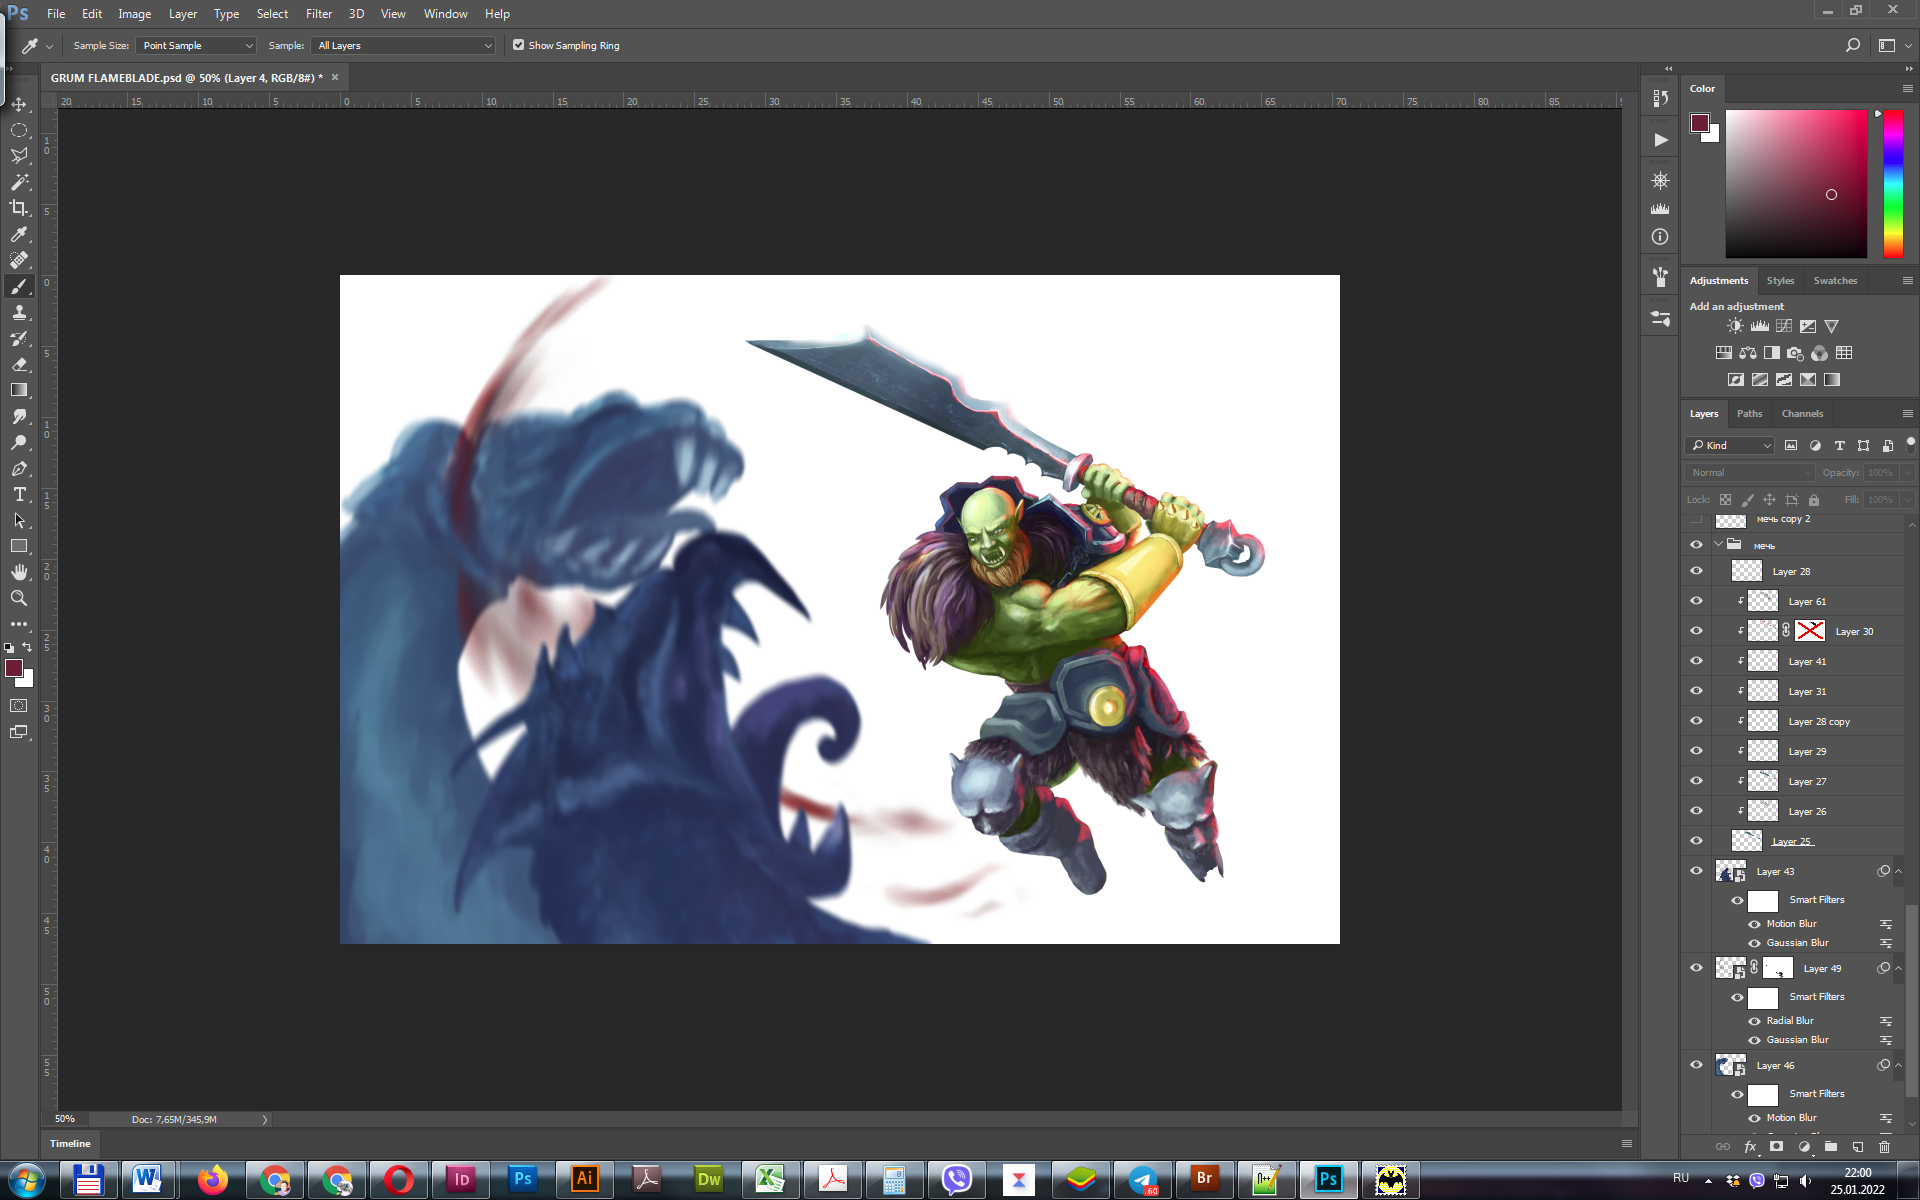Image resolution: width=1920 pixels, height=1200 pixels.
Task: Open blending mode Normal dropdown
Action: (1750, 473)
